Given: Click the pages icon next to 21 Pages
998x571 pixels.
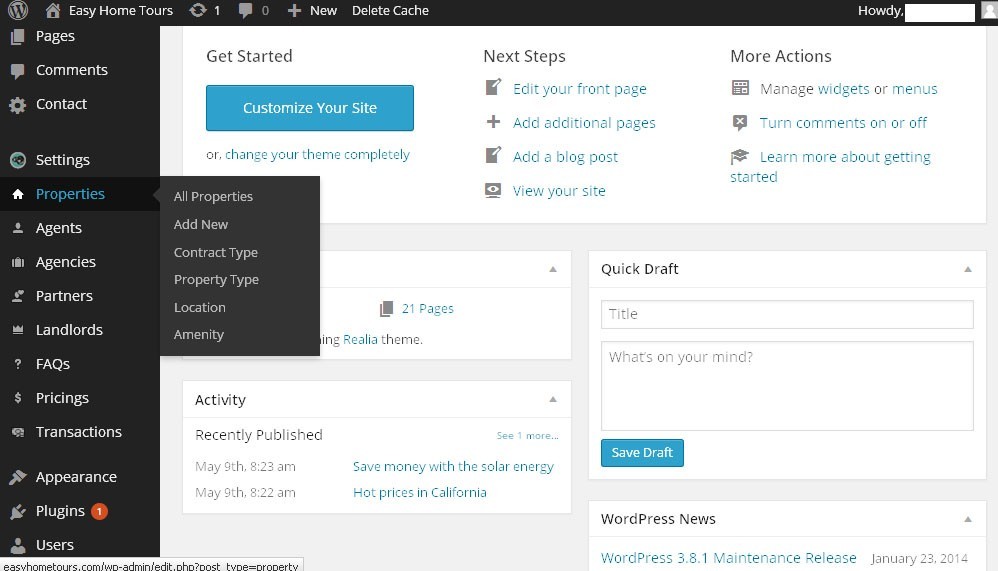Looking at the screenshot, I should [x=386, y=309].
